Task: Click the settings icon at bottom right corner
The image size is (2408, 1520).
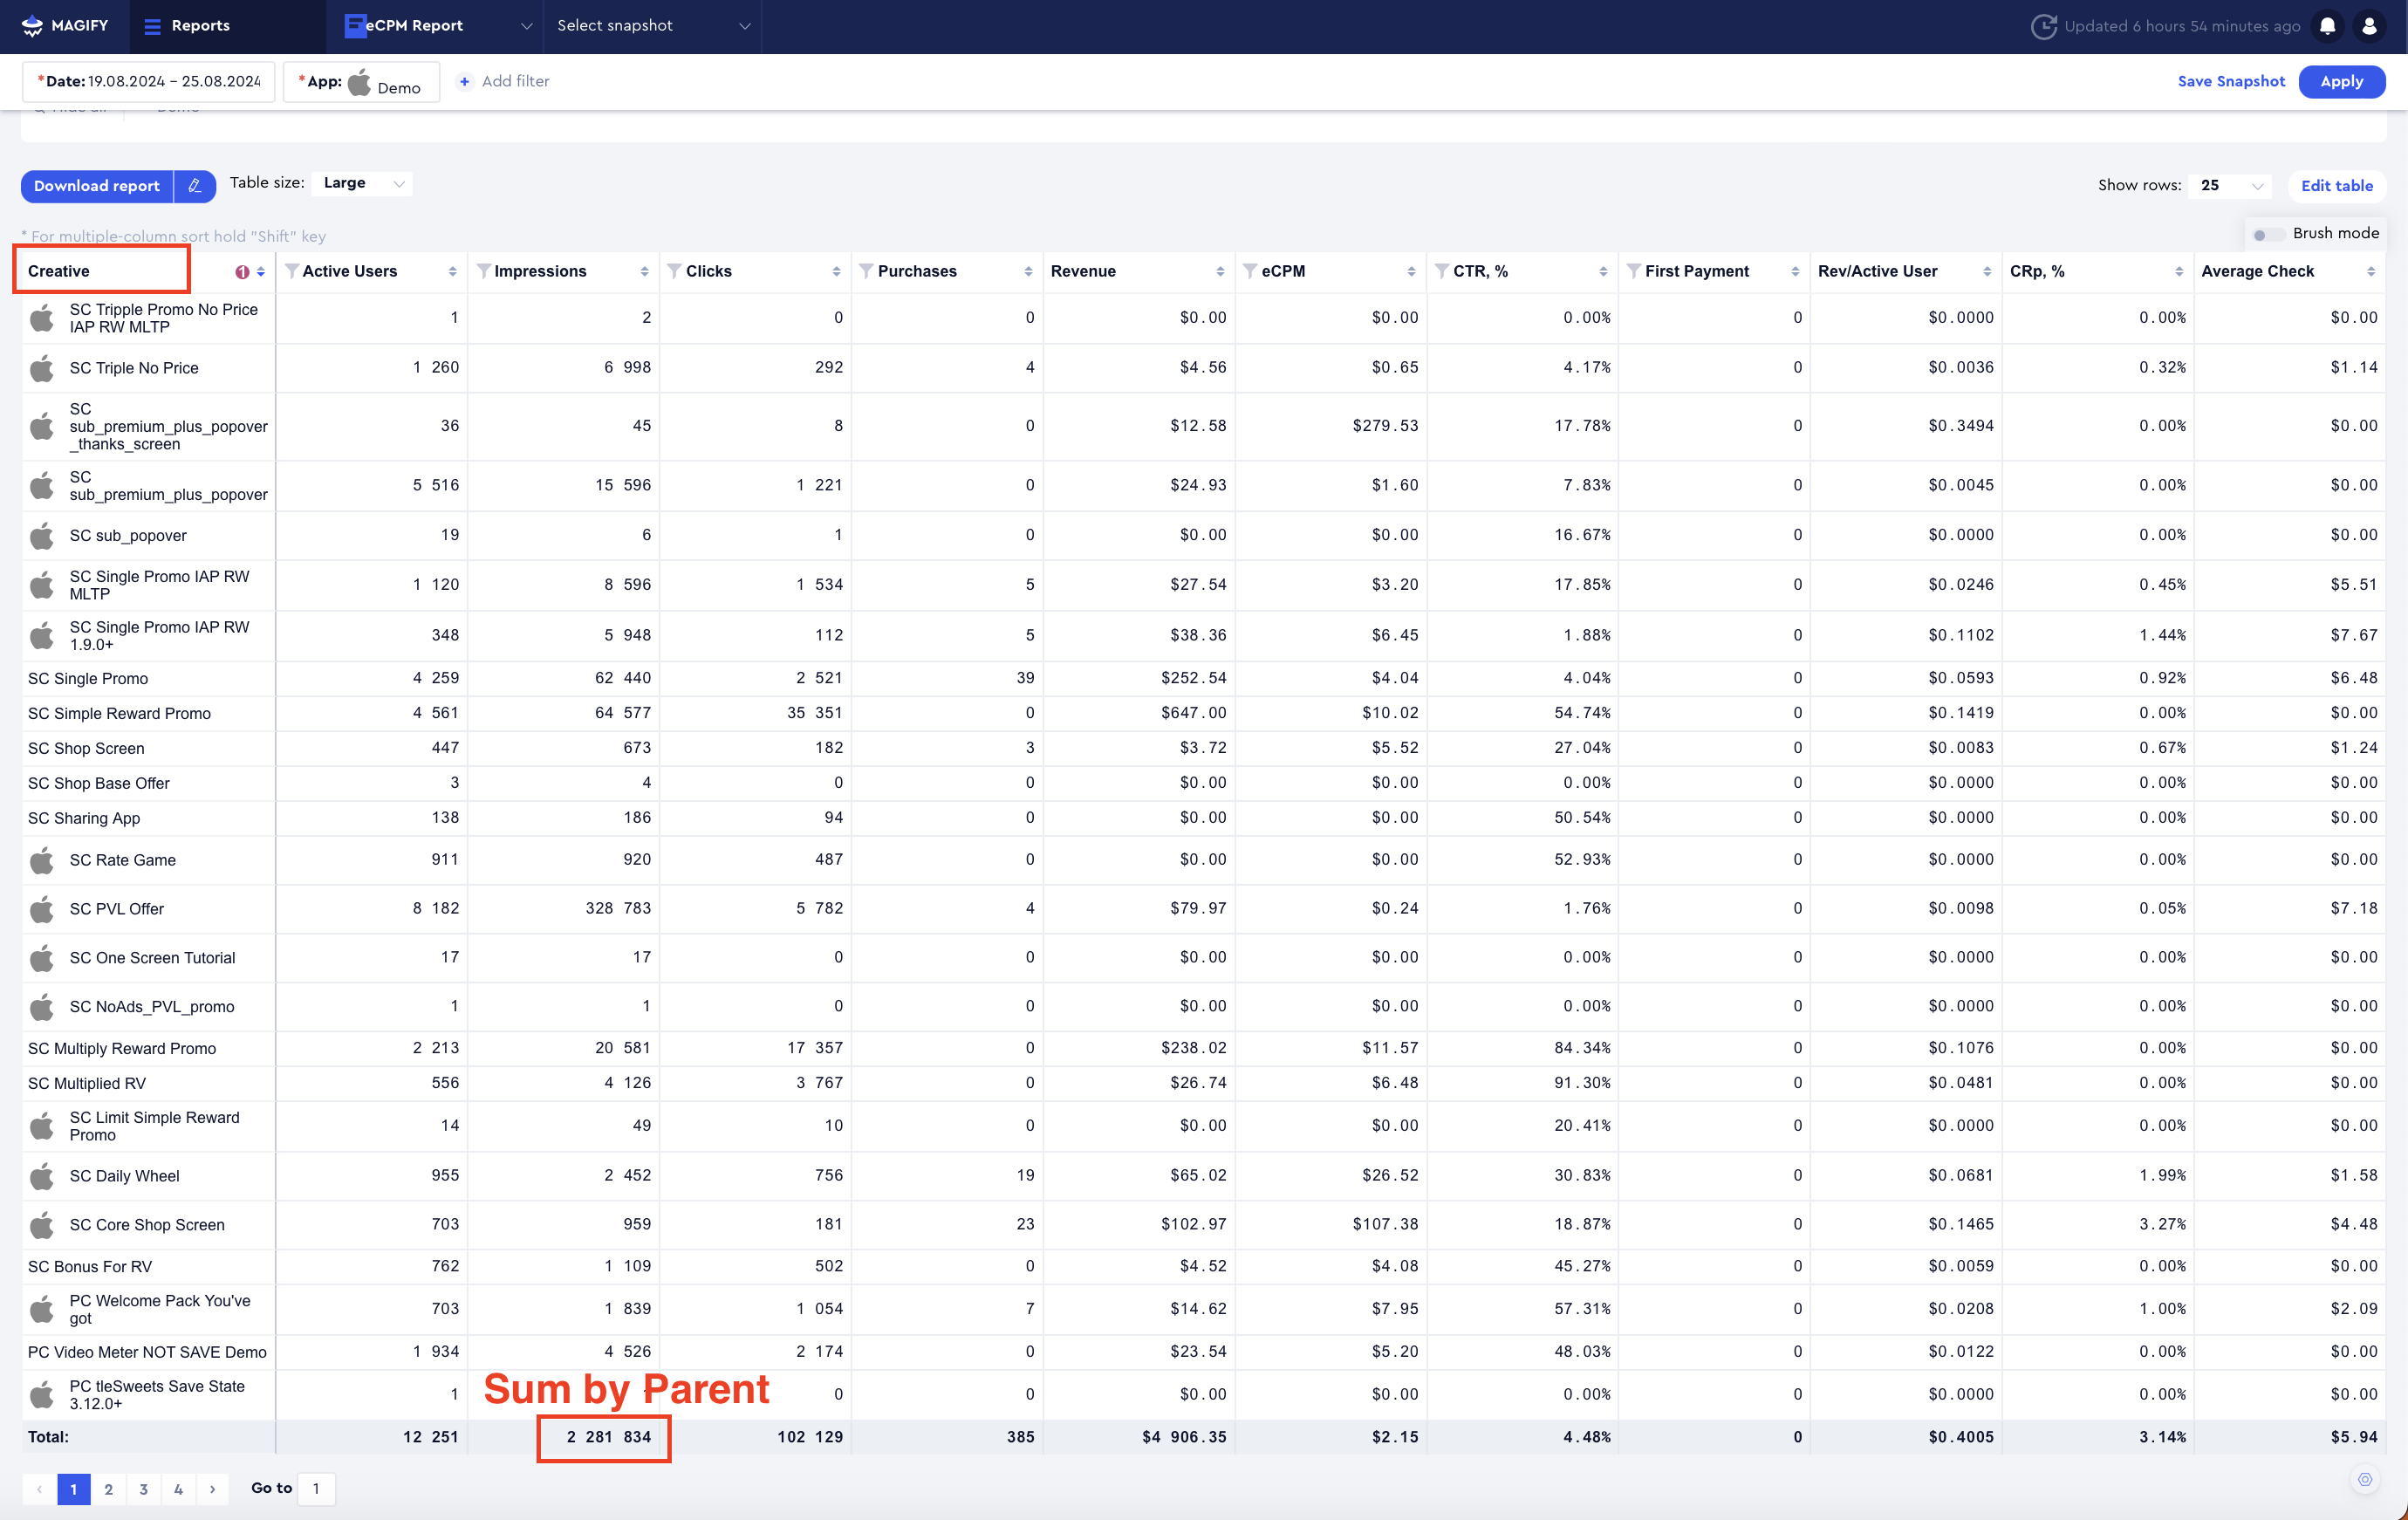Action: 2365,1479
